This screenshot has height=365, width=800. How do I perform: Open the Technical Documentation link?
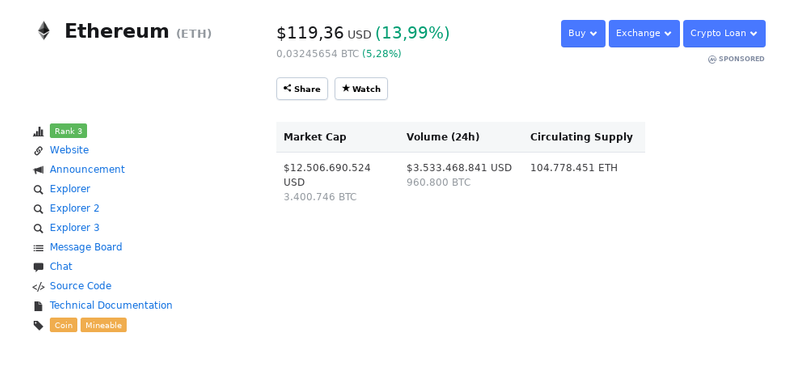pos(111,305)
